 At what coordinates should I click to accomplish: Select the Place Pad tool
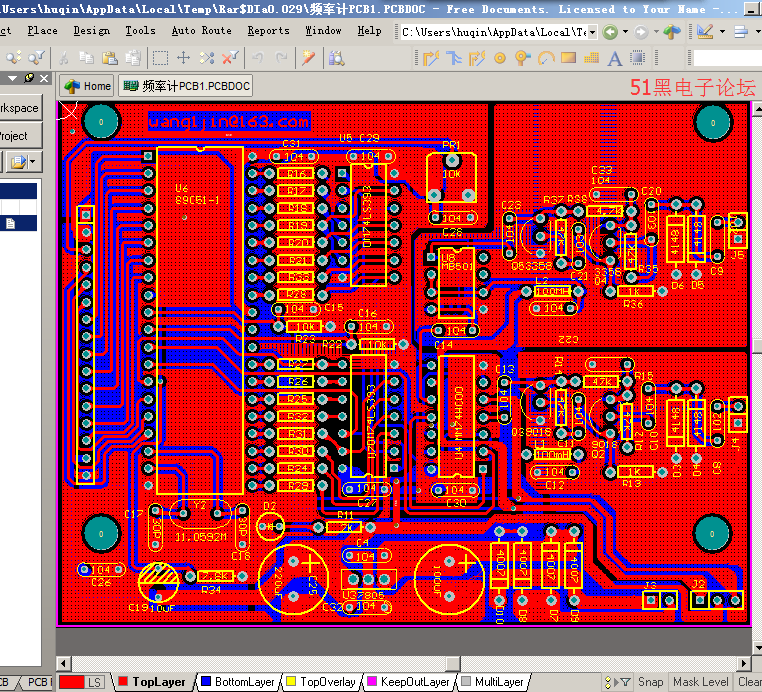click(x=500, y=58)
